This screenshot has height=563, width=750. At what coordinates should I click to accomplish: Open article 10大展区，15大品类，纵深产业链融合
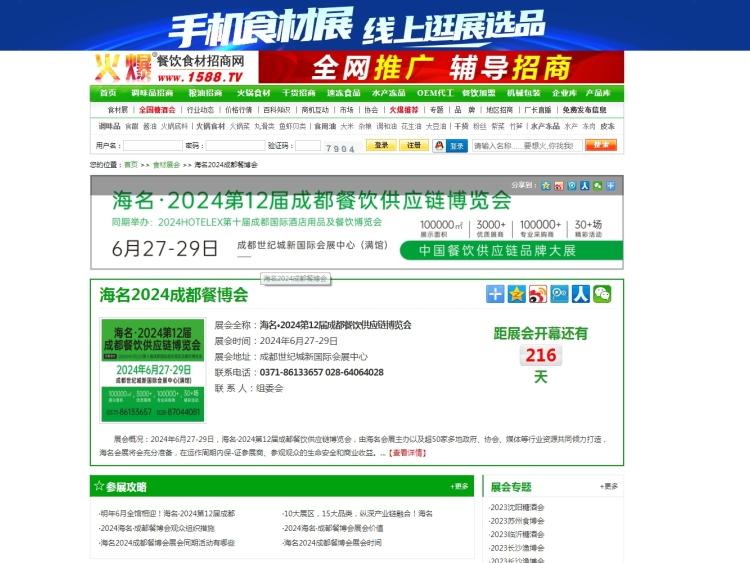[x=357, y=513]
